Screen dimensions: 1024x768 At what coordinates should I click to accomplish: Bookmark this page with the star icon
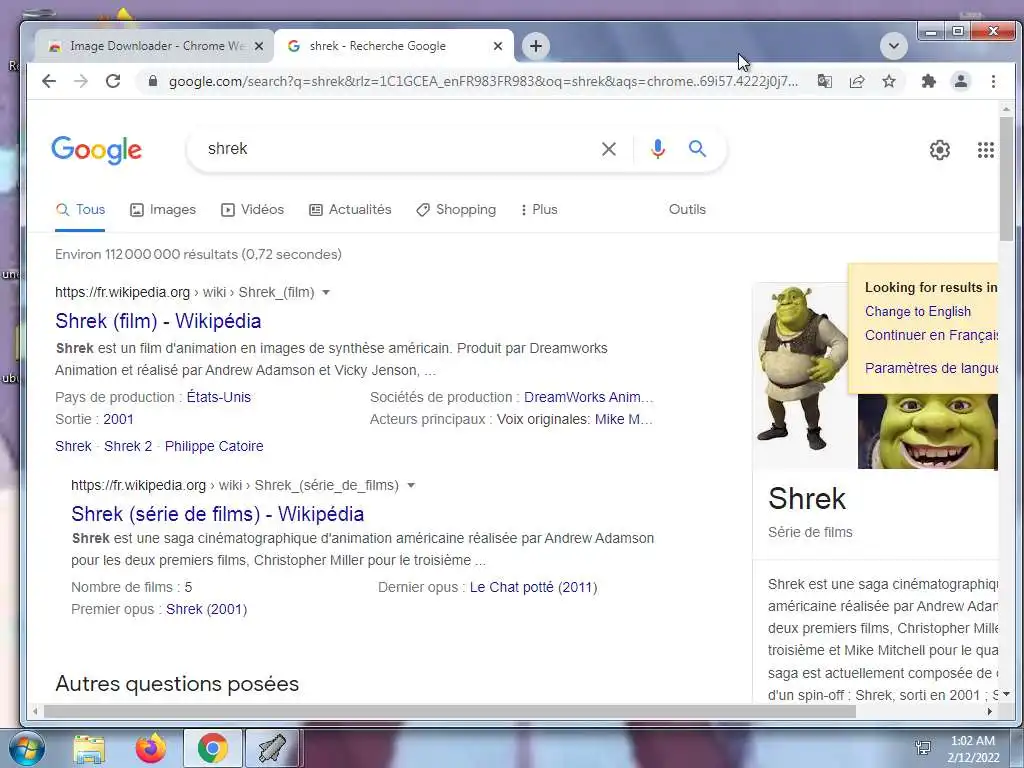coord(889,81)
